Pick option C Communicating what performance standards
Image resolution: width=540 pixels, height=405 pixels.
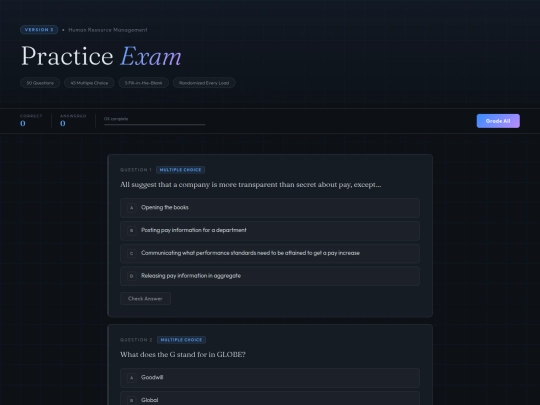click(270, 253)
